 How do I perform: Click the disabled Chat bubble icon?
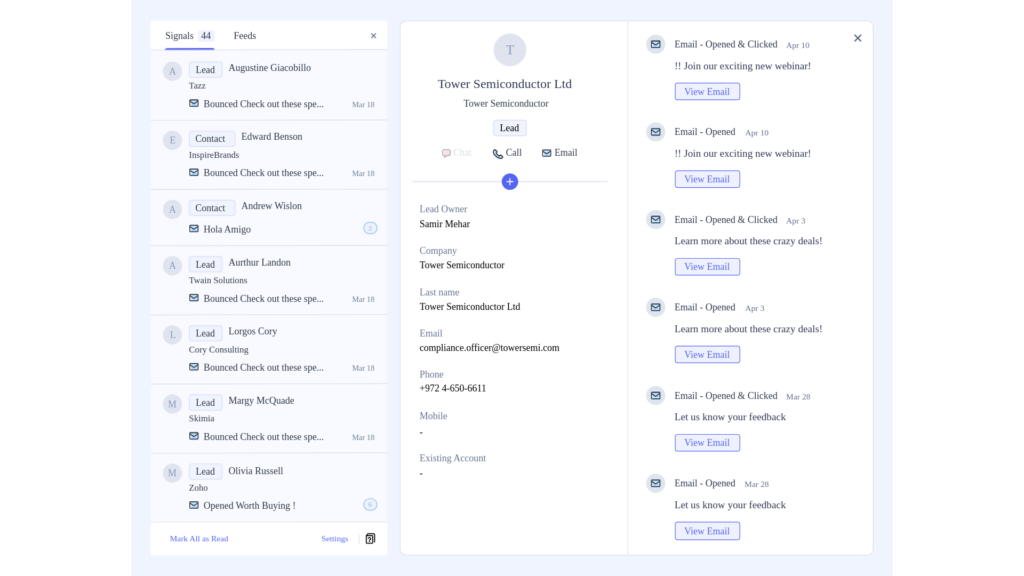click(x=446, y=154)
